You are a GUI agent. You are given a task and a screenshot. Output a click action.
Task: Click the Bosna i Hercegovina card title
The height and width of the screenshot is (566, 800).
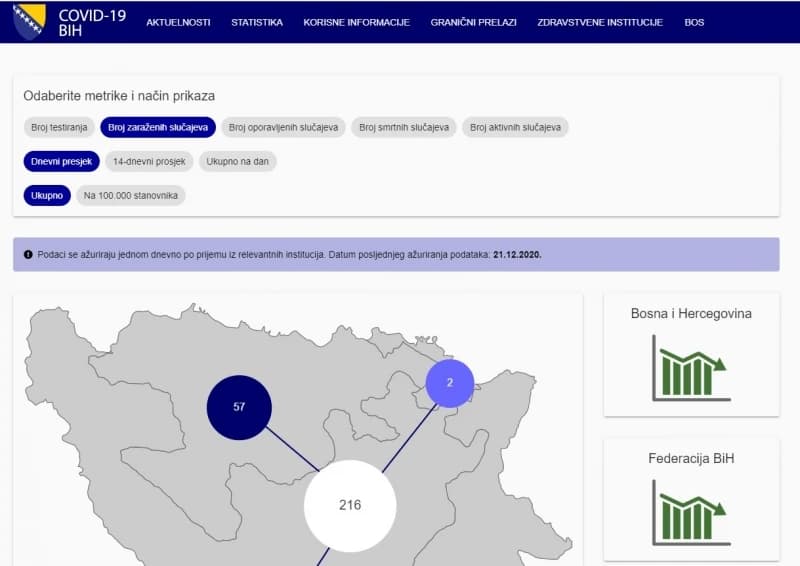tap(691, 313)
